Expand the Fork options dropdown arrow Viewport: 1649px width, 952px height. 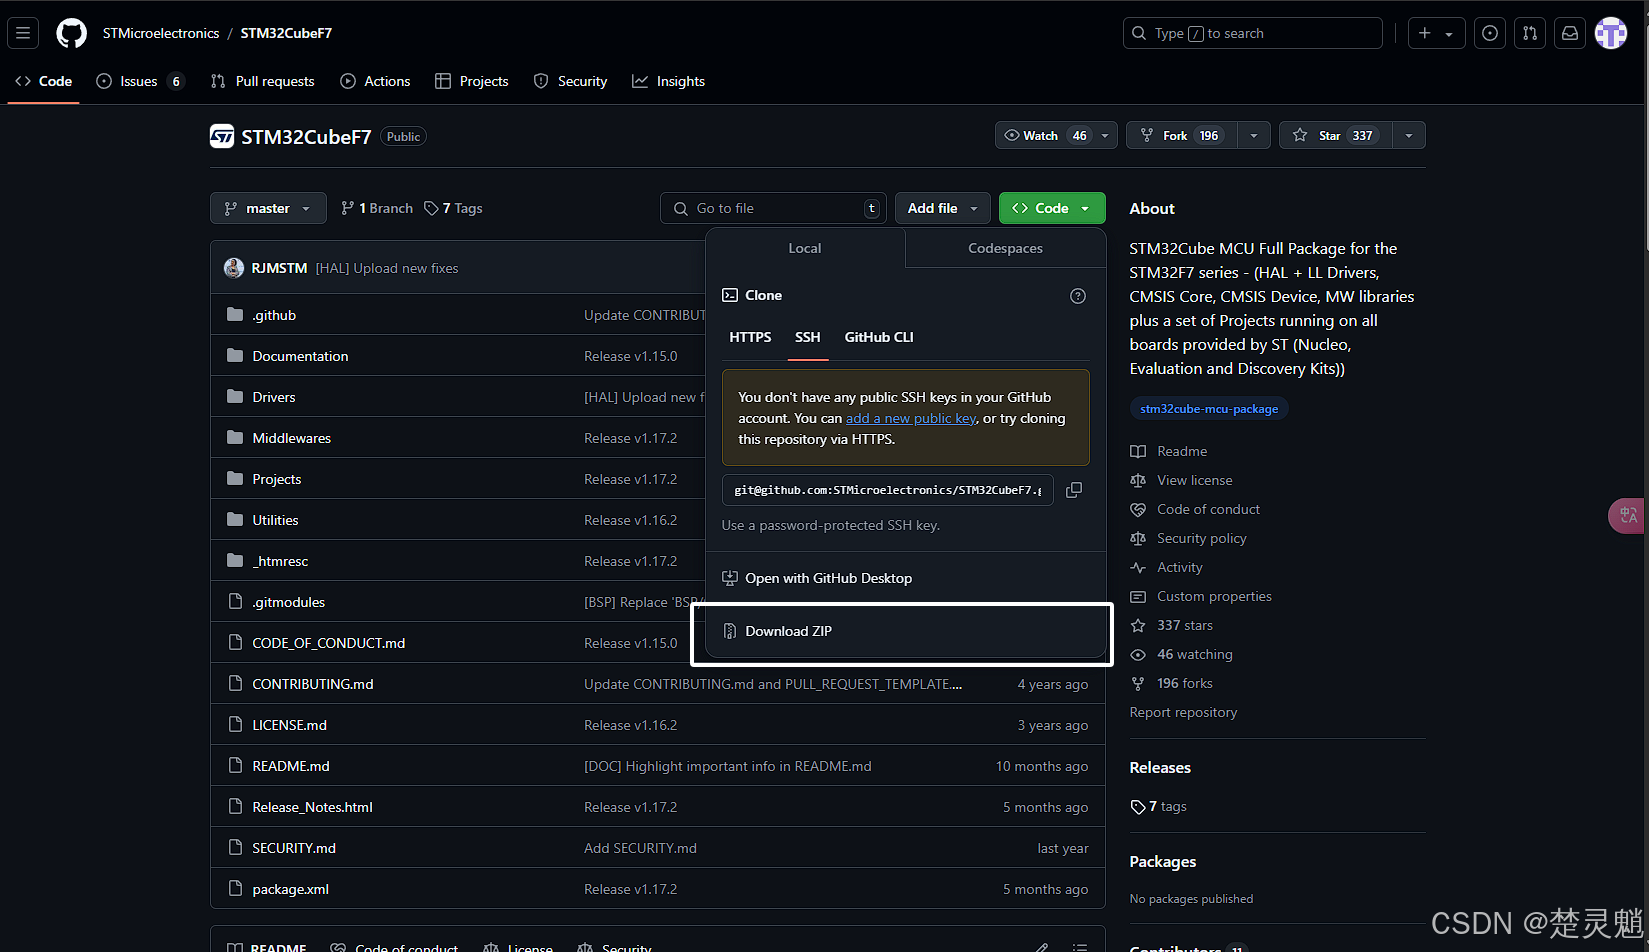(1254, 135)
